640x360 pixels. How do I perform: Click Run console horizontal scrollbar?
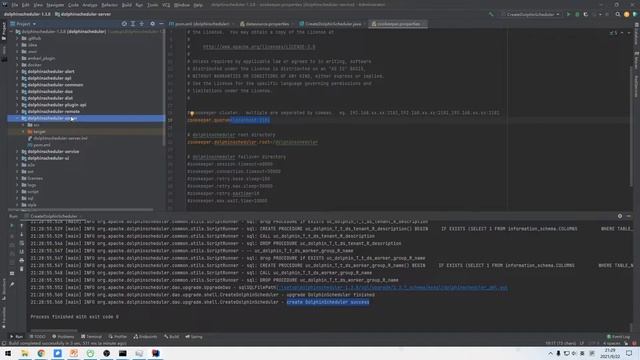(x=54, y=330)
